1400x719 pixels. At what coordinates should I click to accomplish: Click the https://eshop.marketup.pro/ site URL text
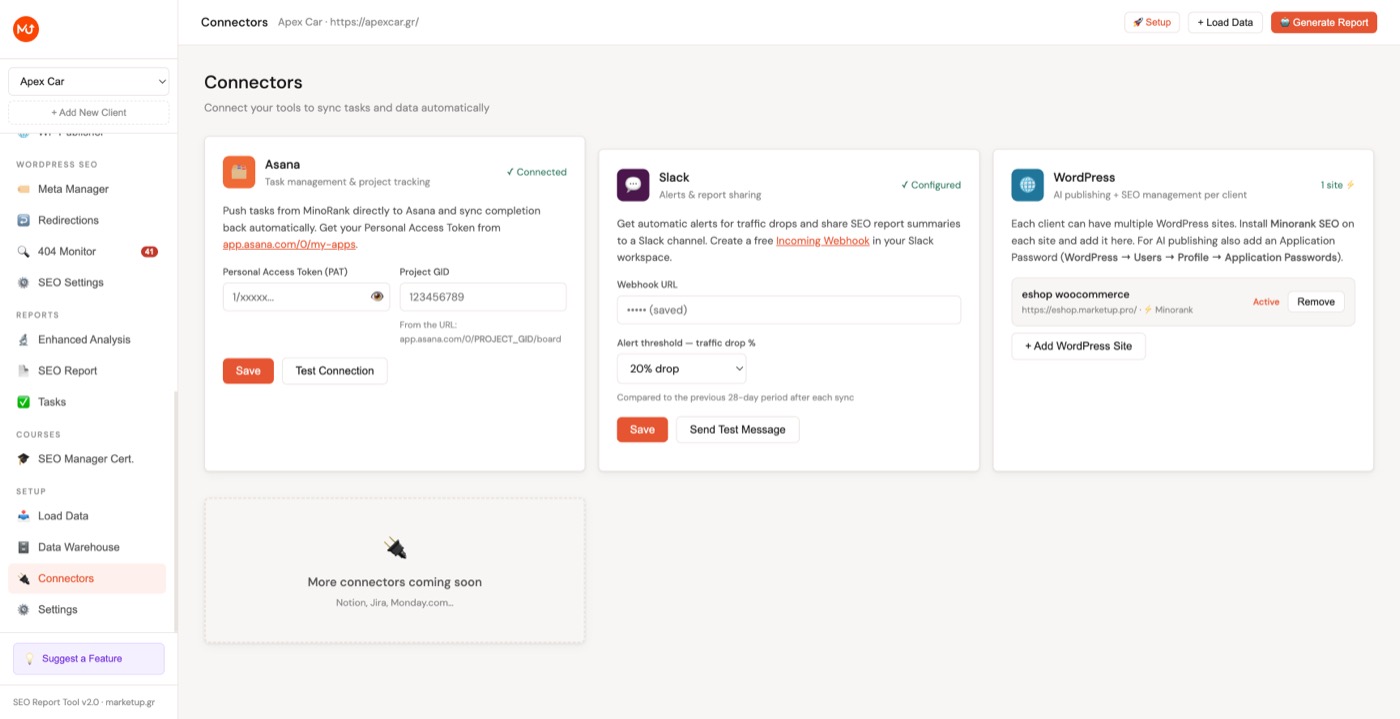(x=1079, y=310)
